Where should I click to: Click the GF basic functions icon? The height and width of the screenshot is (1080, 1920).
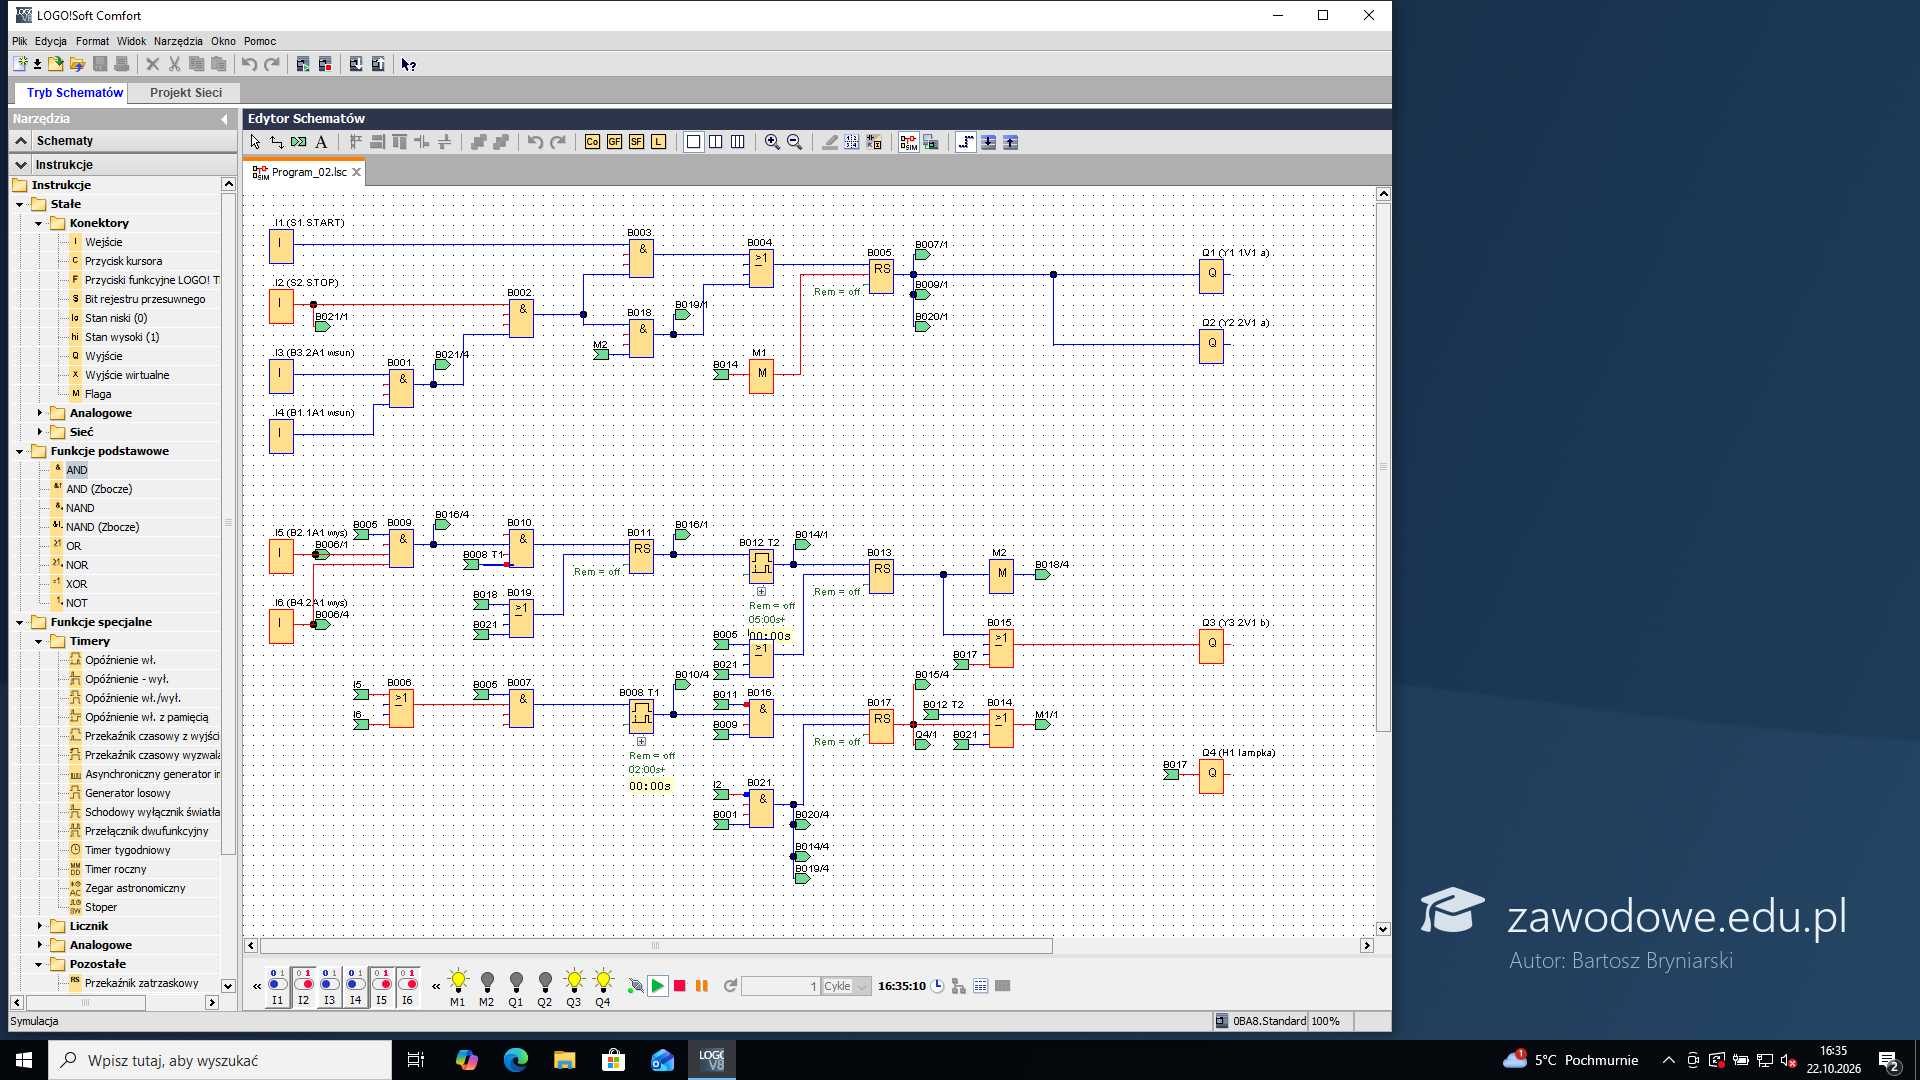614,142
